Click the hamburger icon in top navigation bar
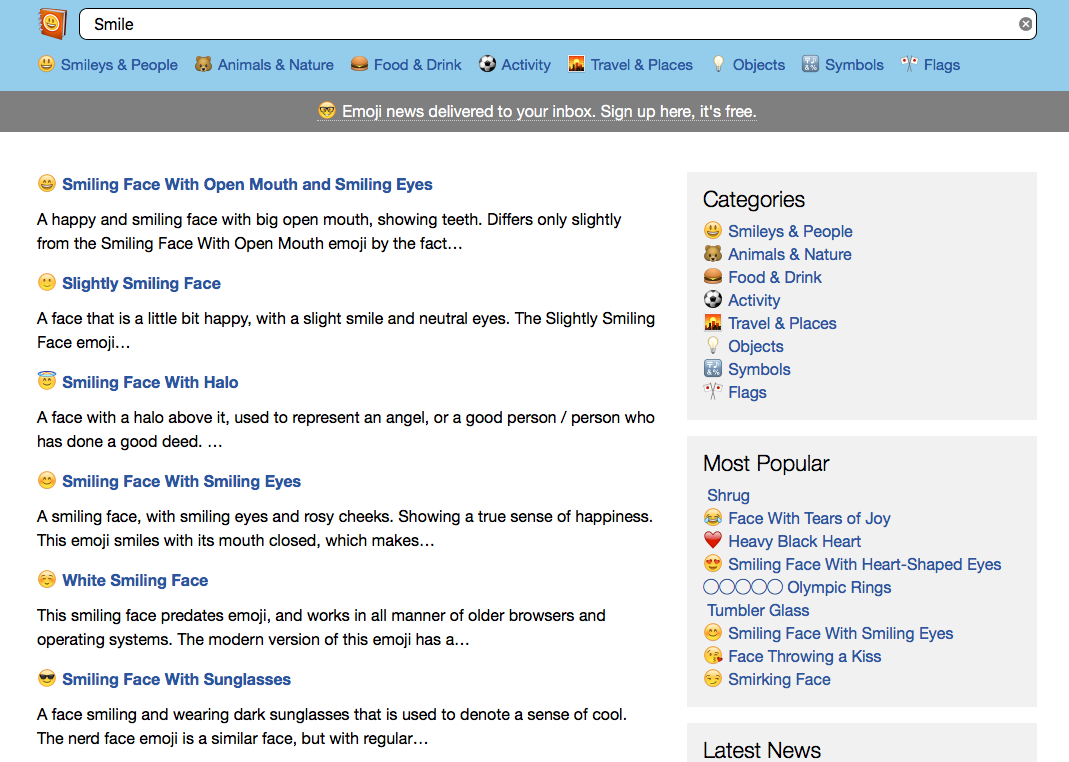Viewport: 1069px width, 762px height. [359, 64]
